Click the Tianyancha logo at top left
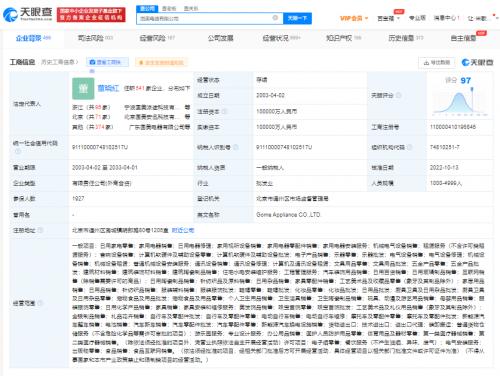500x376 pixels. [28, 14]
